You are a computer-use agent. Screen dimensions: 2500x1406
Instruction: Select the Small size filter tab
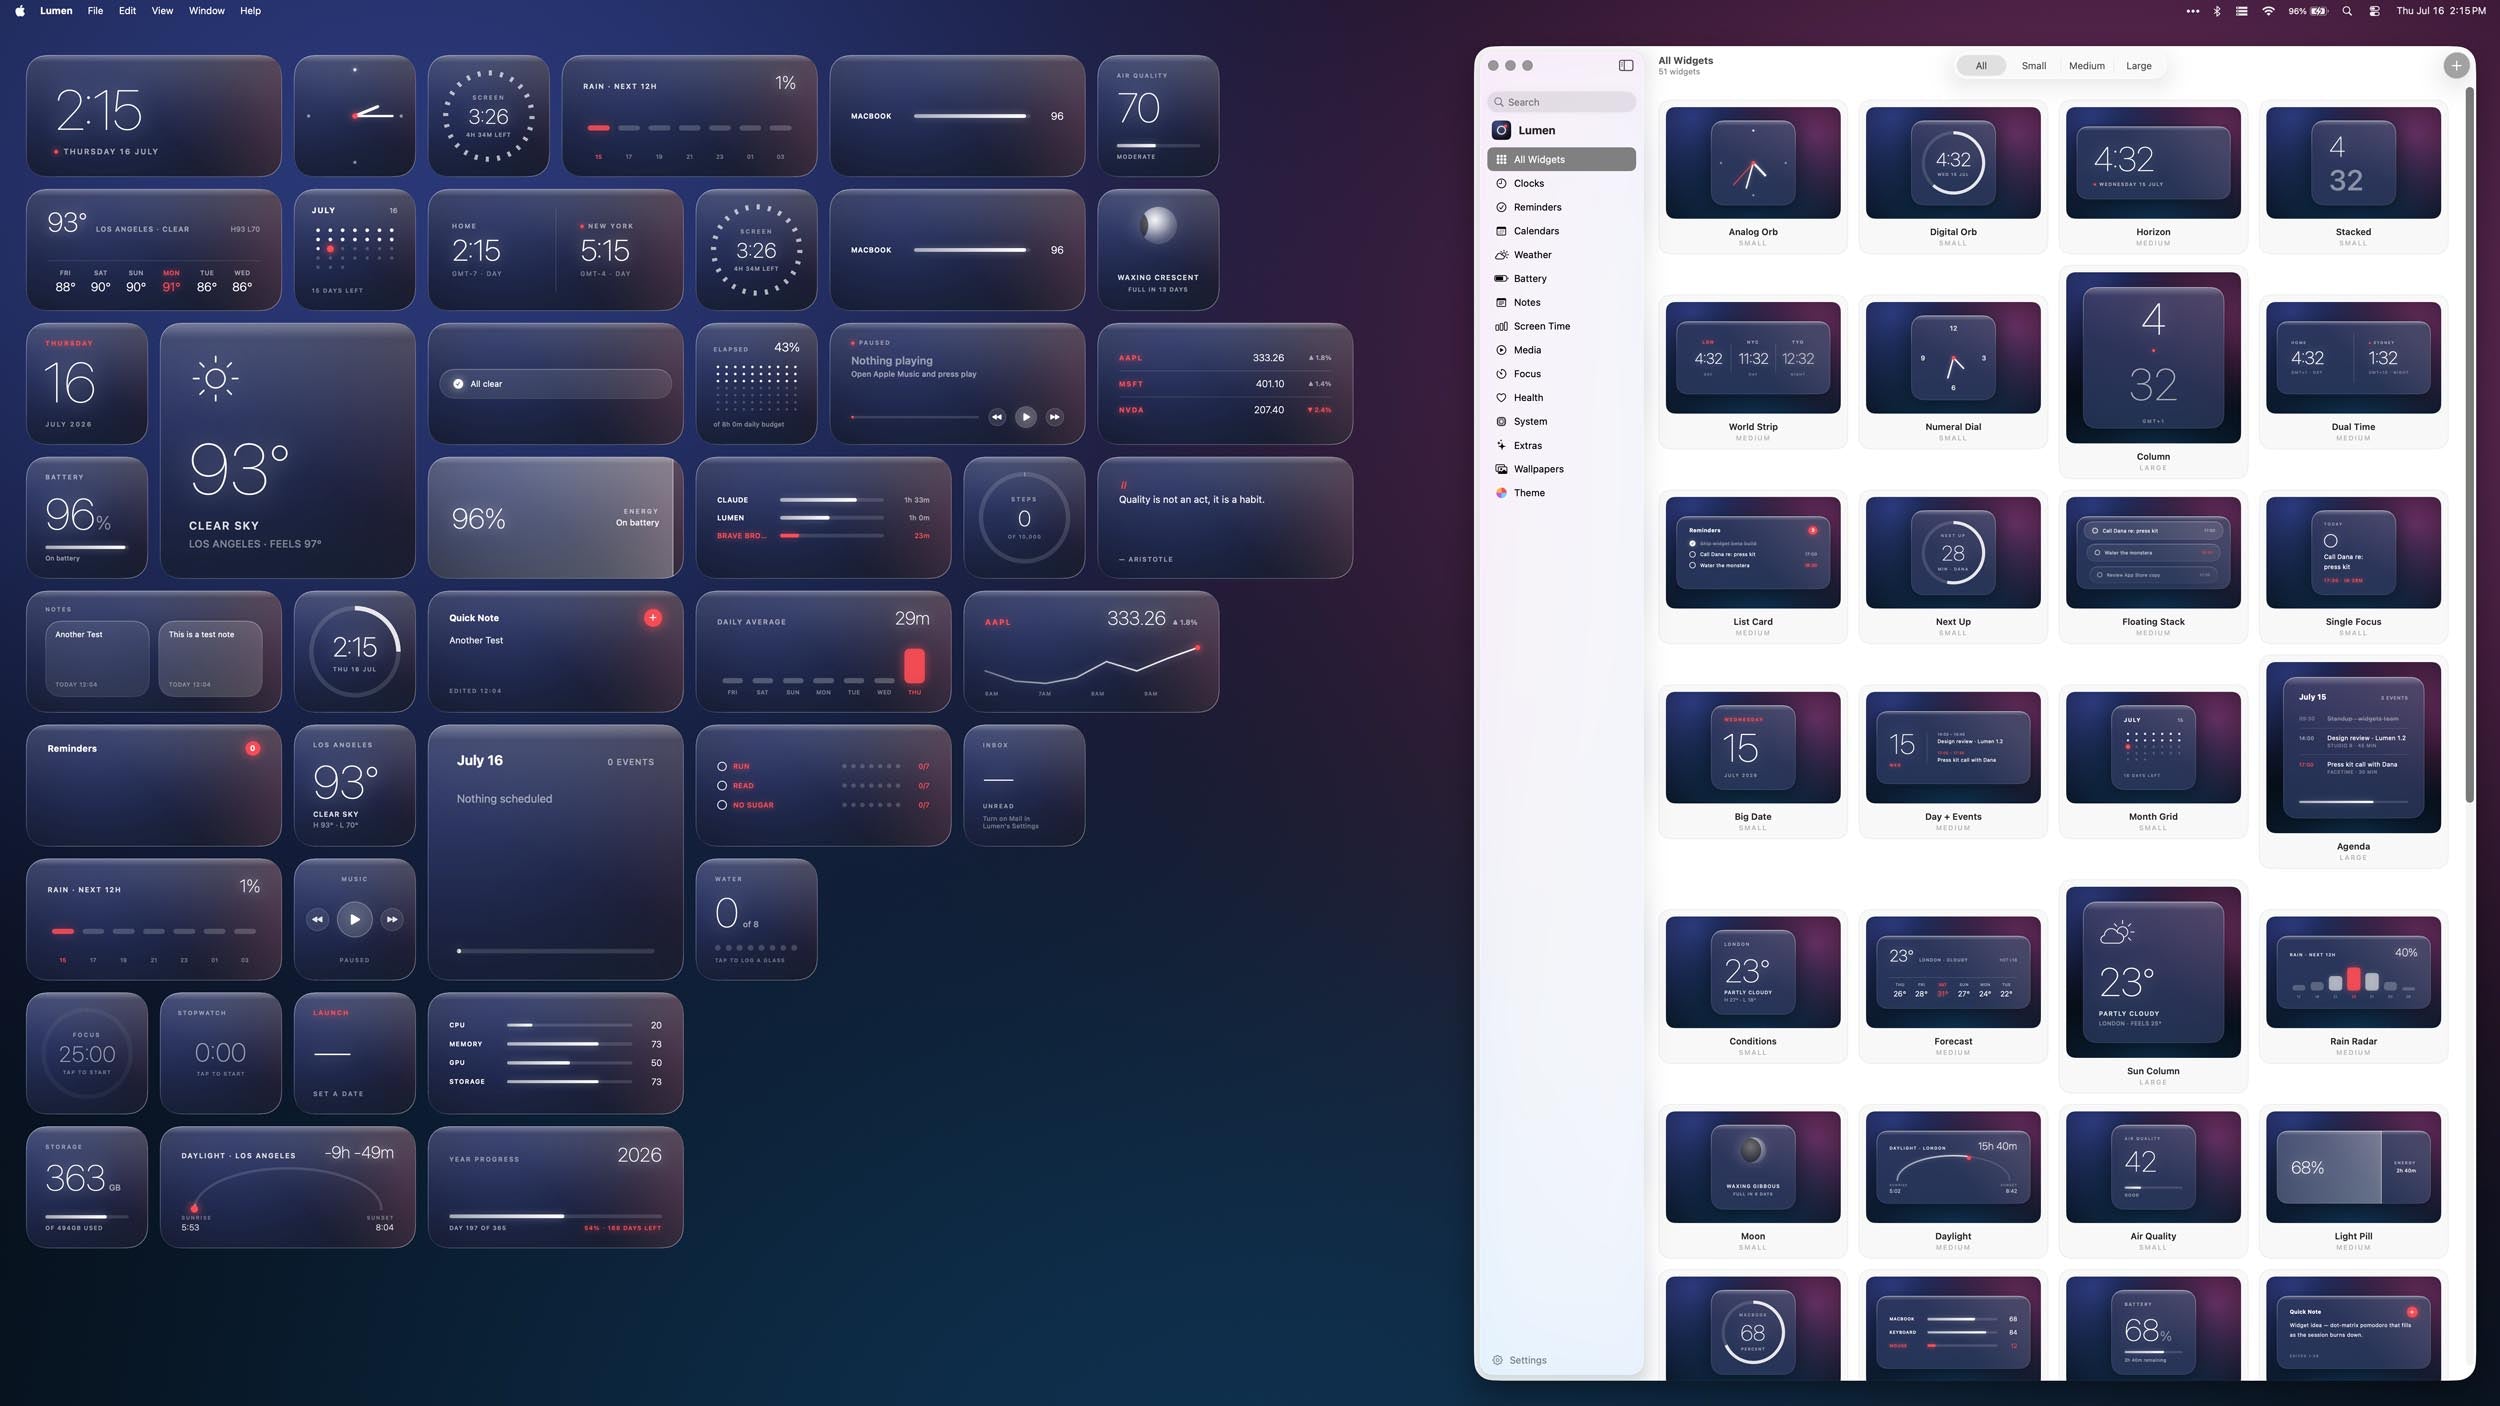click(x=2033, y=66)
